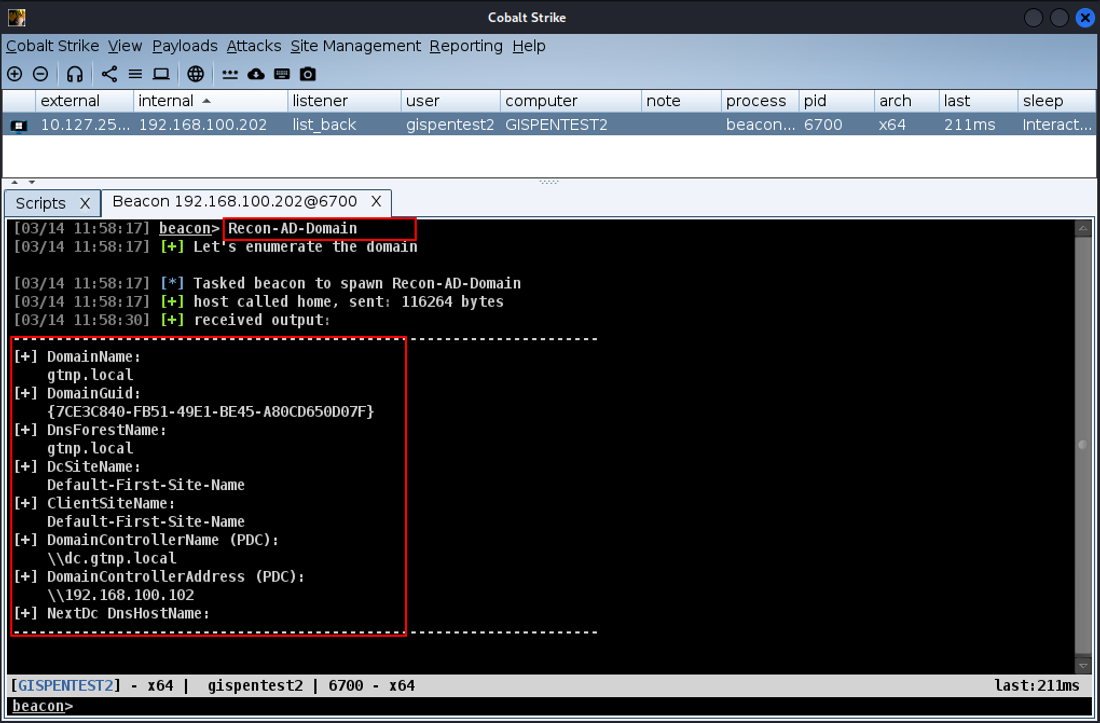Sort sessions by sleep column

click(1058, 101)
